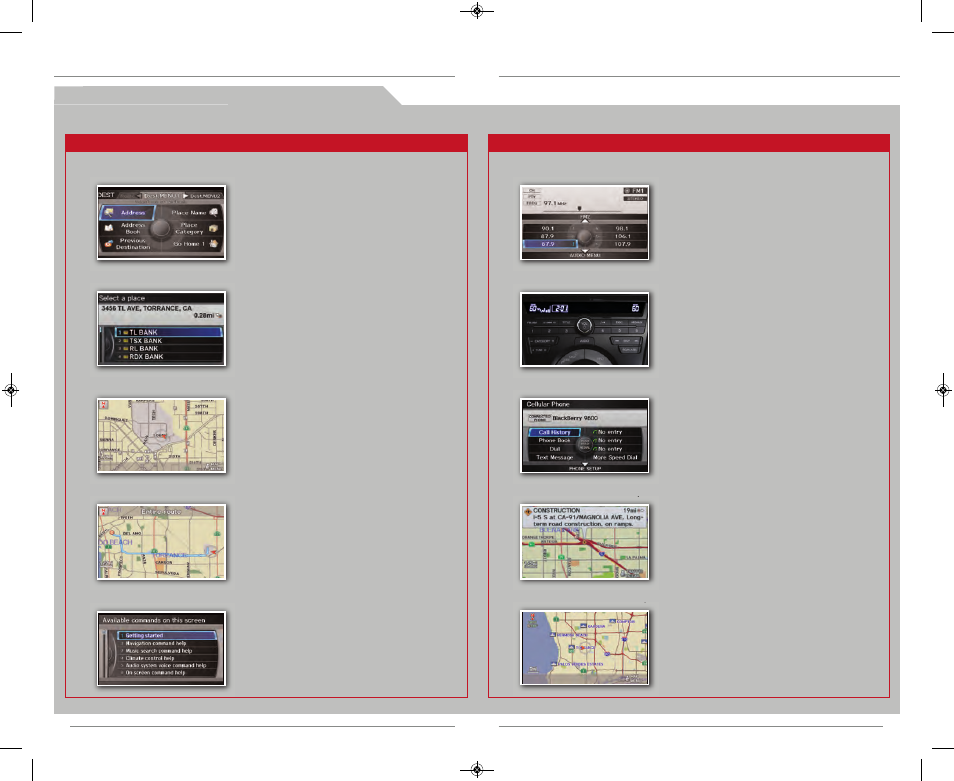The width and height of the screenshot is (954, 781).
Task: Click the Go Home house icon
Action: pyautogui.click(x=214, y=244)
